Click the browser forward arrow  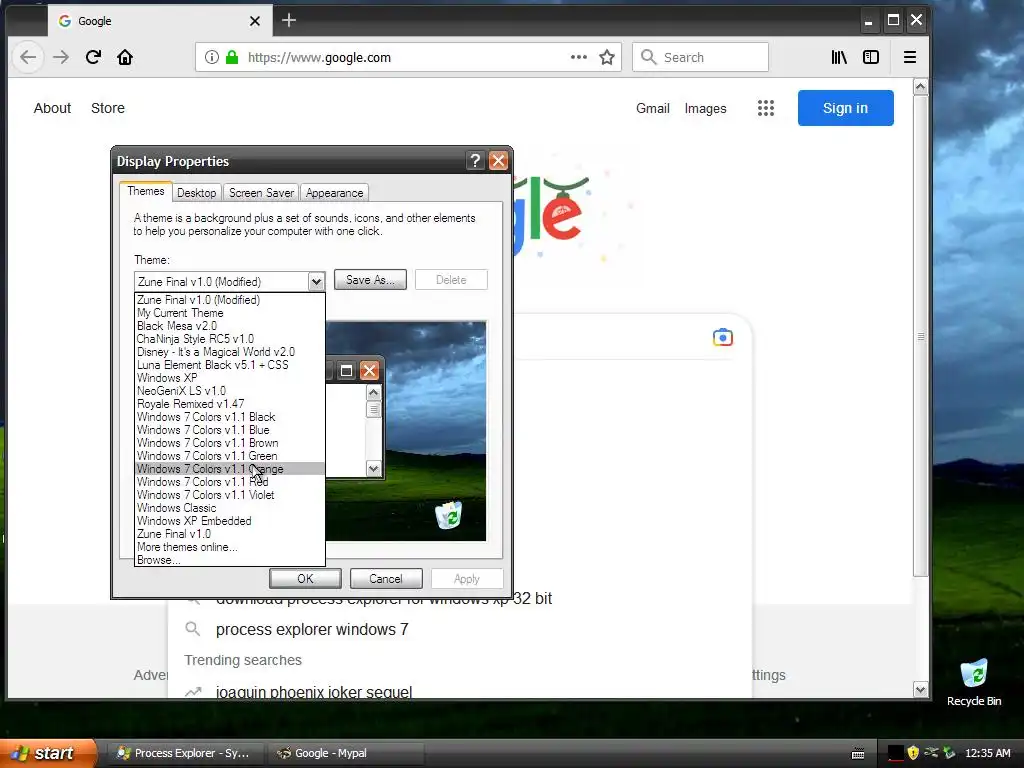(61, 57)
